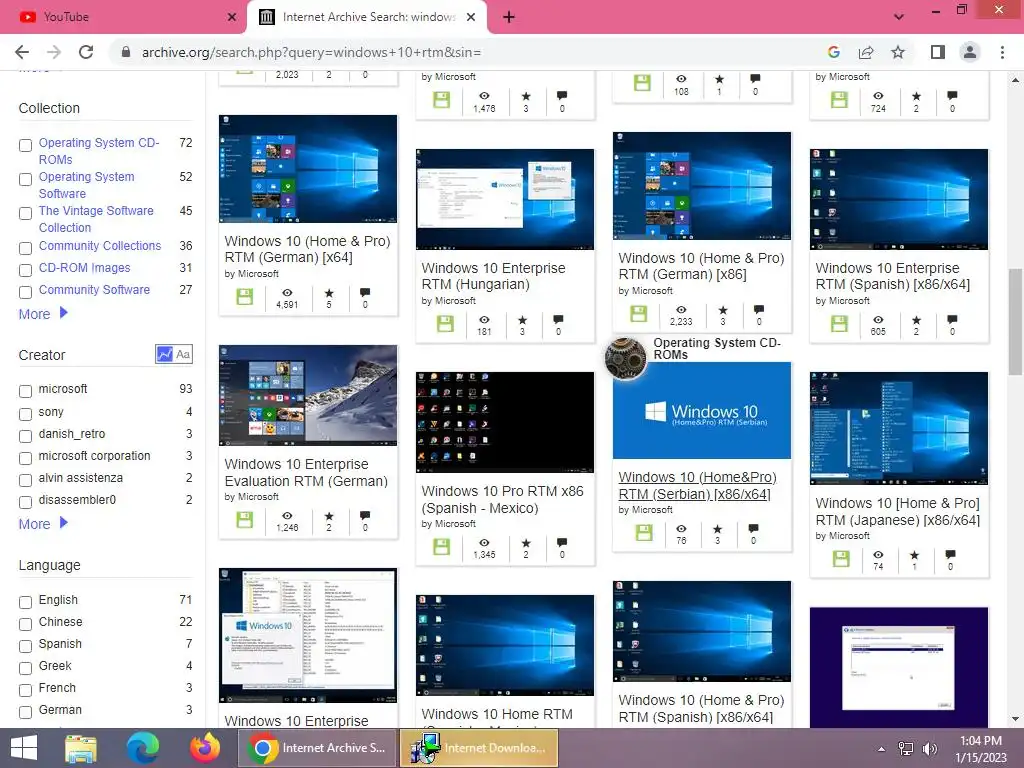Open Chrome three-dot menu
1024x768 pixels.
[1002, 52]
